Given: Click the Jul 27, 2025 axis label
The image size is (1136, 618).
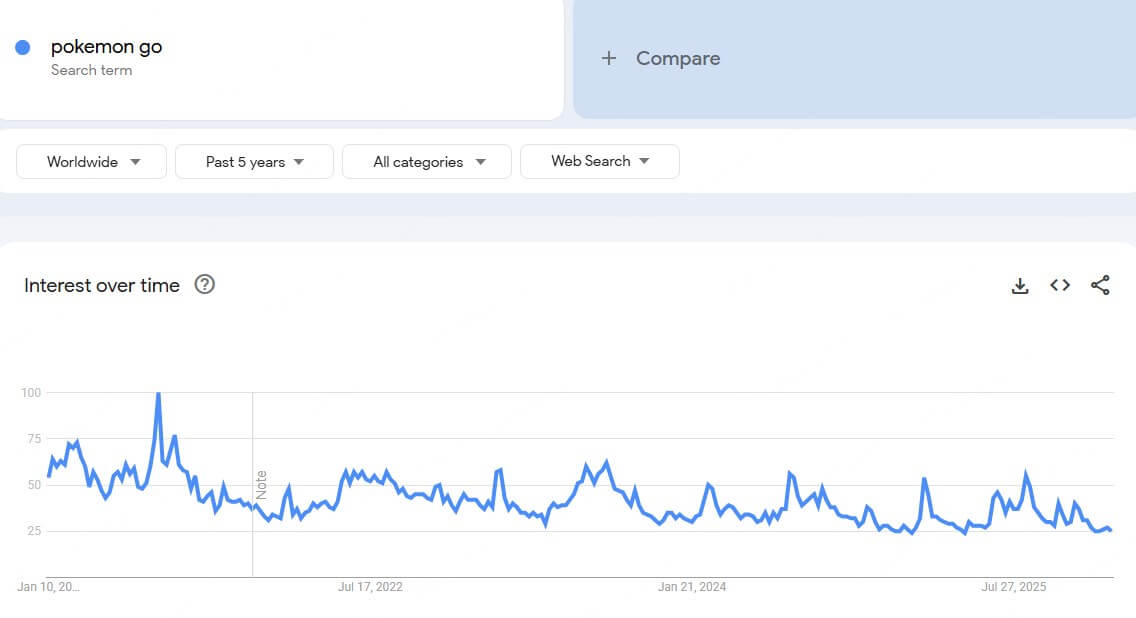Looking at the screenshot, I should [1012, 587].
